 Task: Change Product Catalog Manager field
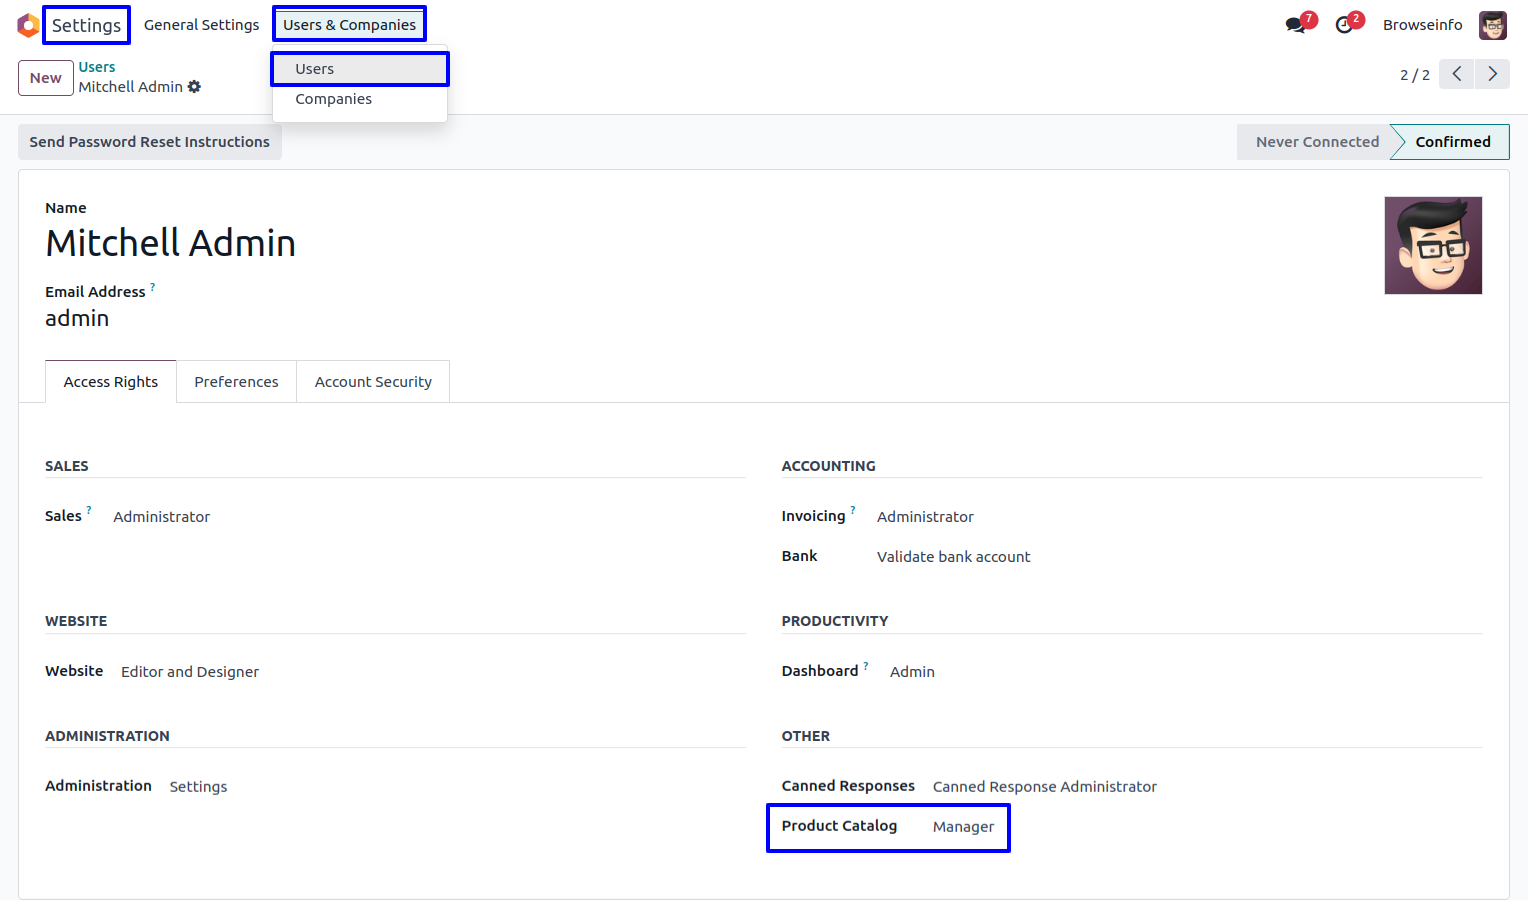[963, 827]
